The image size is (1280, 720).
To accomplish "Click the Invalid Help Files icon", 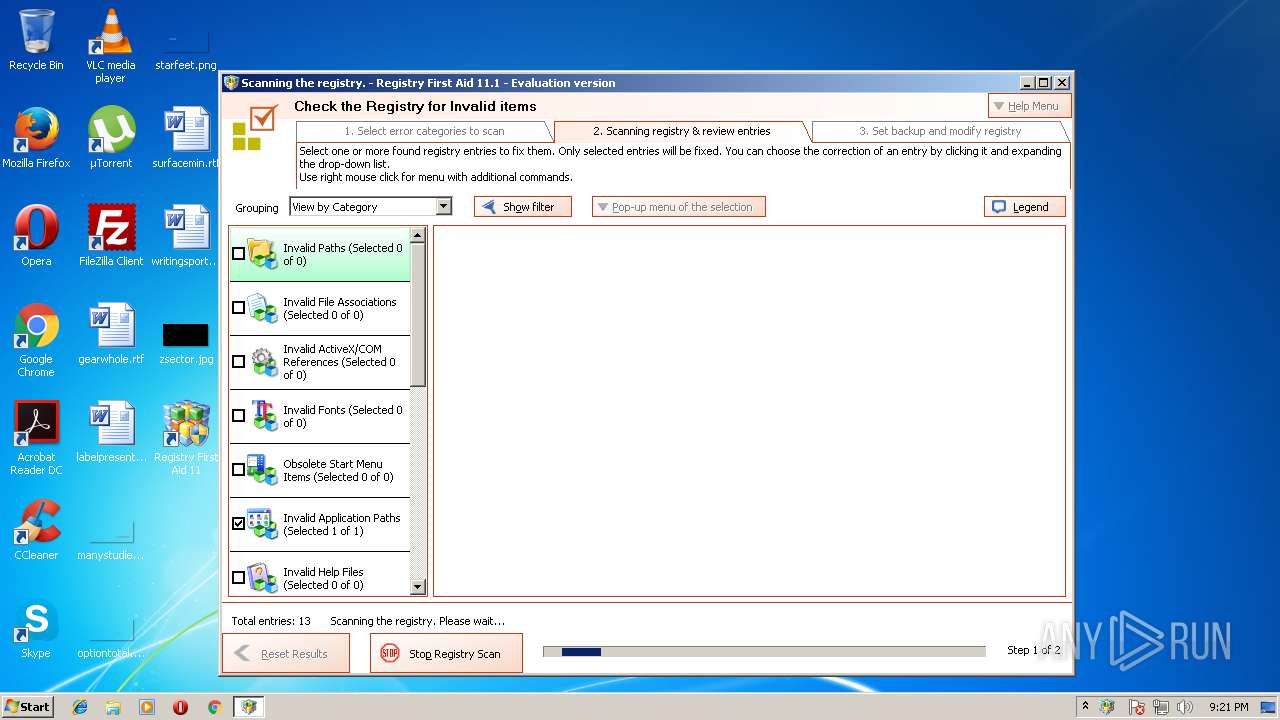I will (263, 577).
